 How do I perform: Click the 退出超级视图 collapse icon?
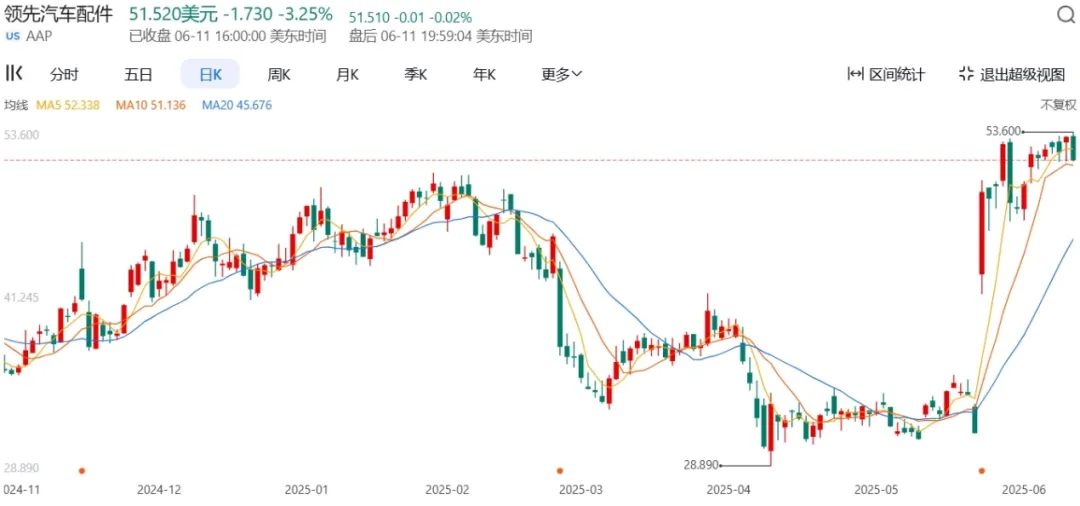point(966,74)
